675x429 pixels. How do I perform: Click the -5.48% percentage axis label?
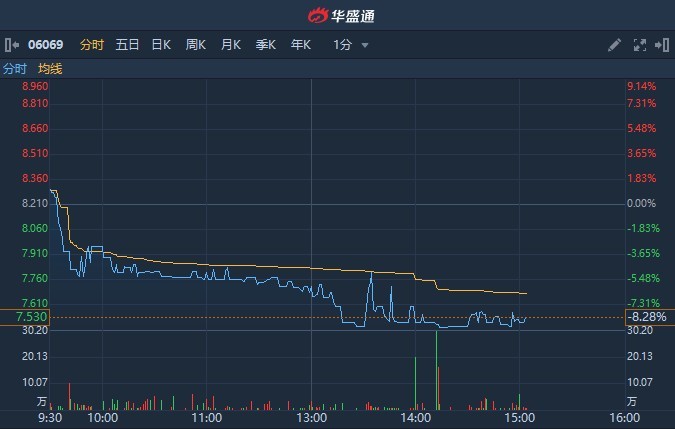(x=643, y=278)
